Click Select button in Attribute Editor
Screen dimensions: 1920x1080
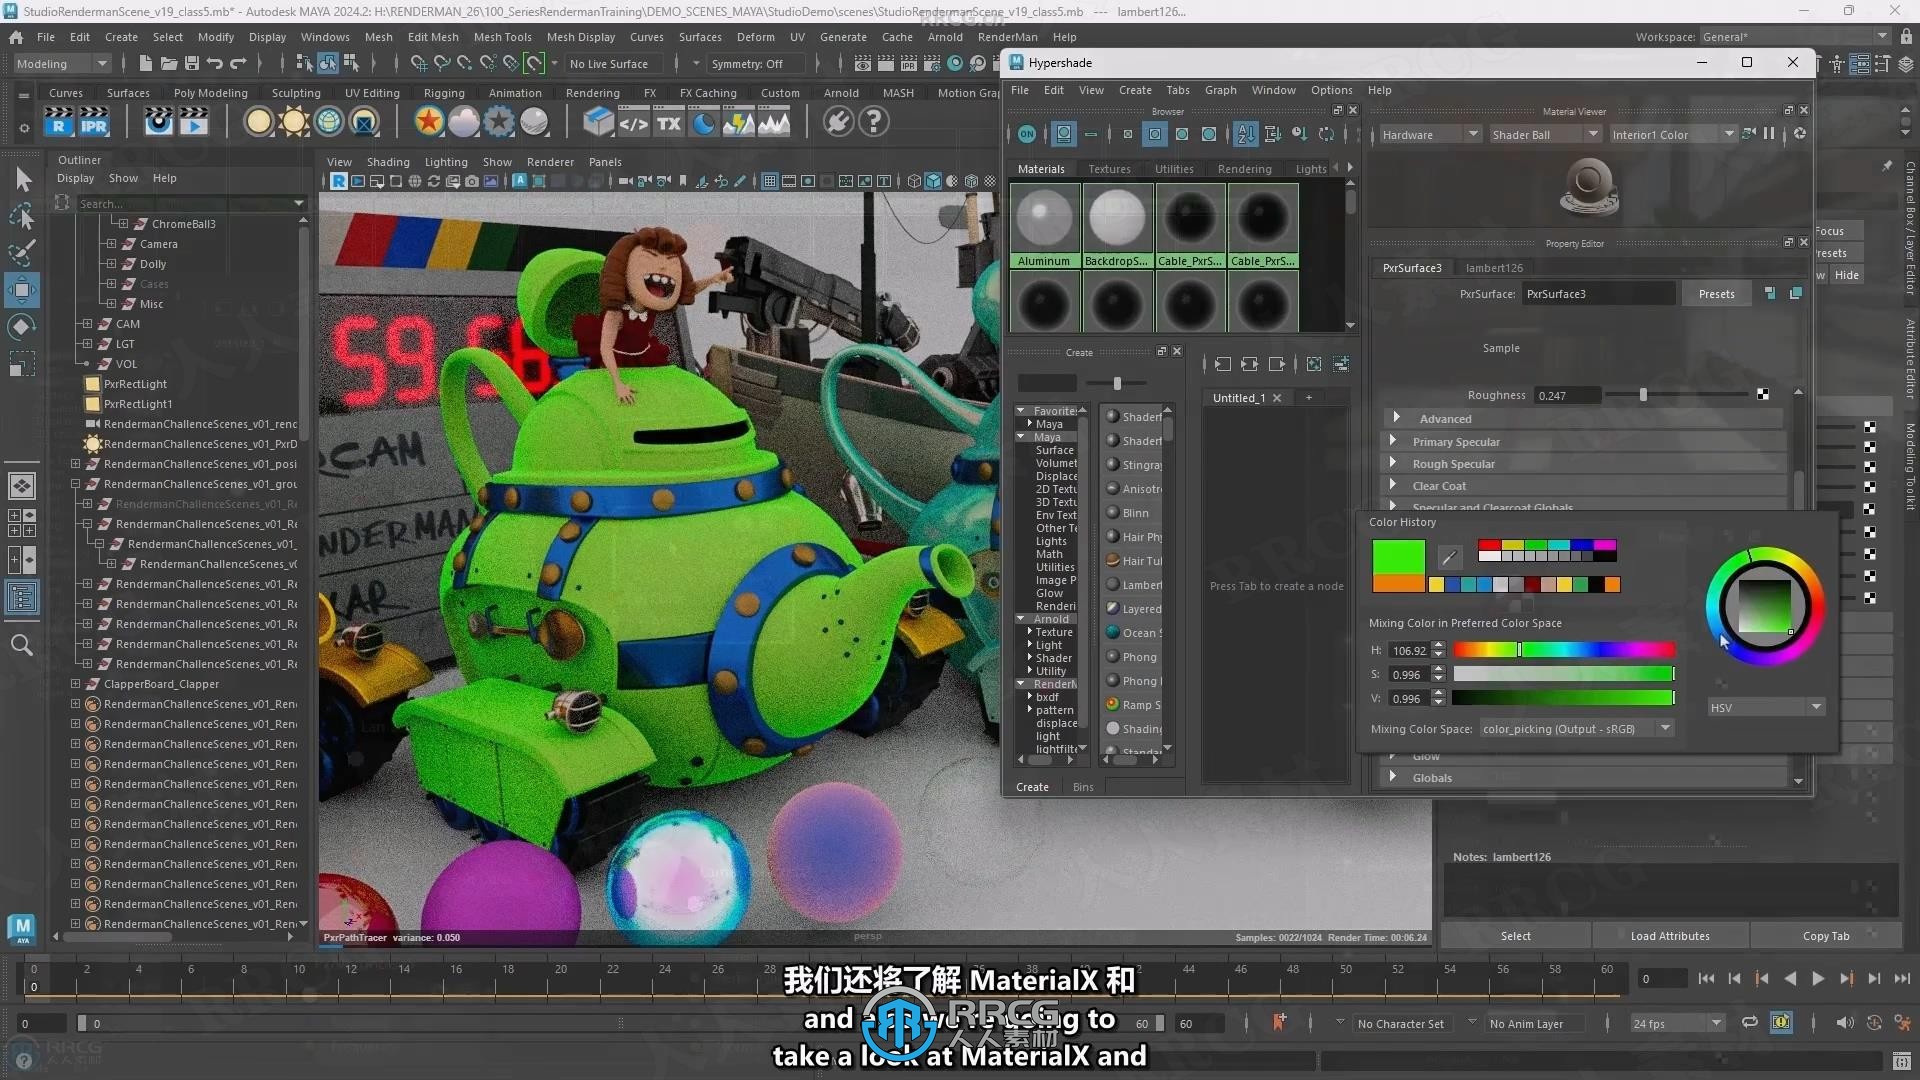1515,936
